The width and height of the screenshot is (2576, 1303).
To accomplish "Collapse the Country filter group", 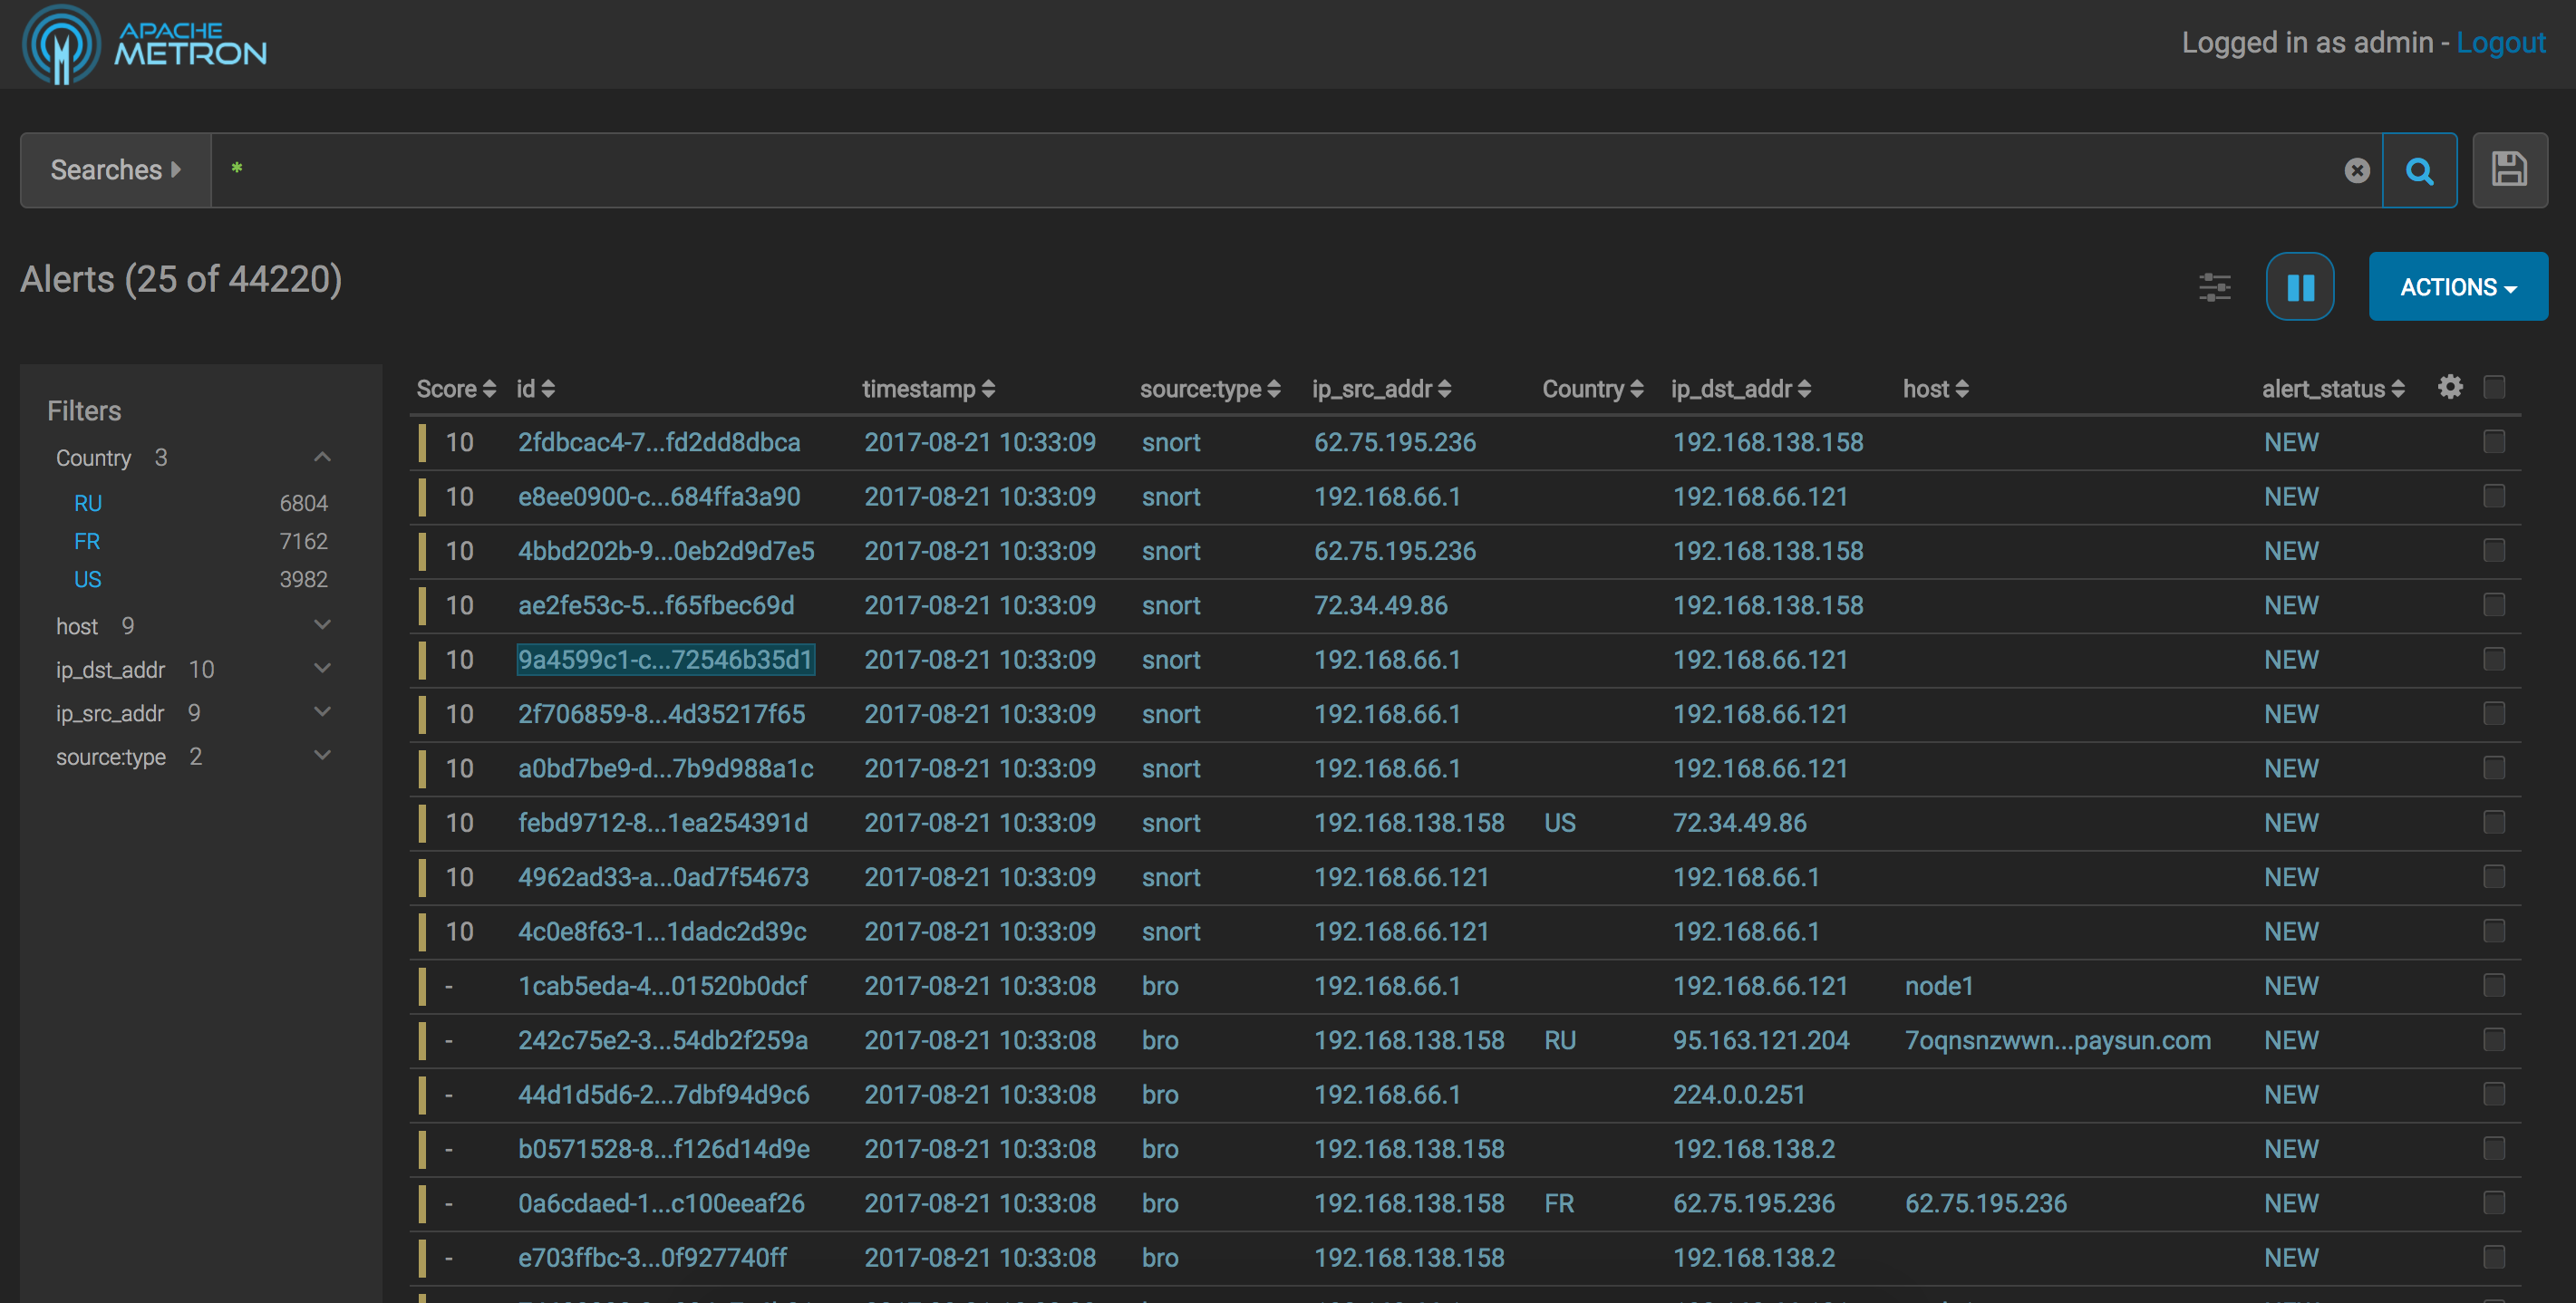I will [322, 457].
